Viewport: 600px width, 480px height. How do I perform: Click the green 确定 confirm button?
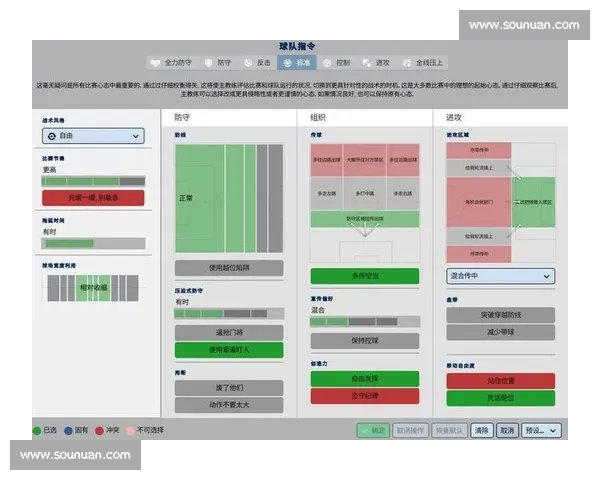click(x=373, y=431)
